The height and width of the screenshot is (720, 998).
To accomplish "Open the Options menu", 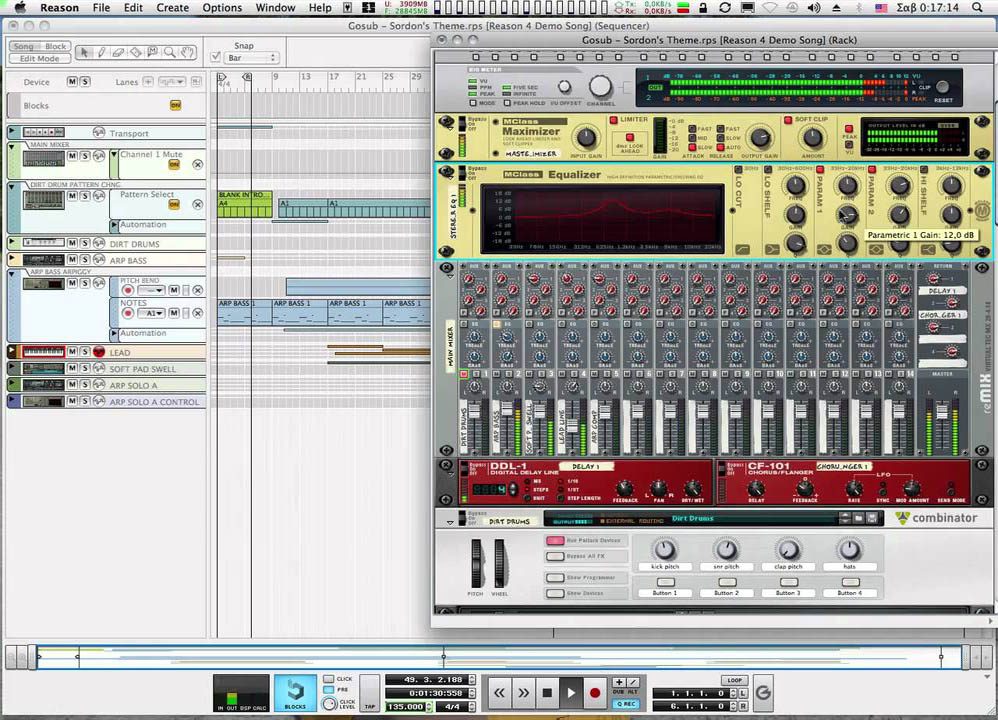I will pyautogui.click(x=222, y=7).
